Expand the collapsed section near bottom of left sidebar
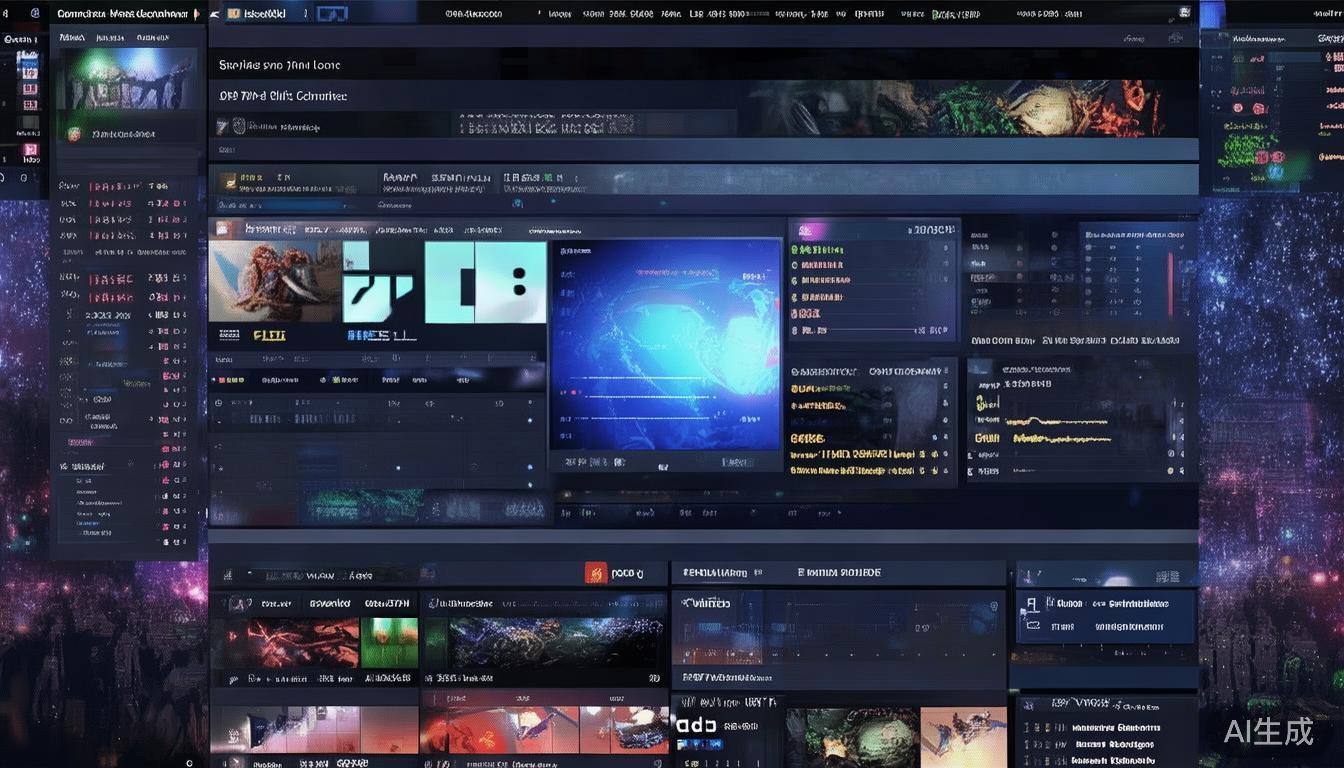Viewport: 1344px width, 768px height. pos(65,466)
